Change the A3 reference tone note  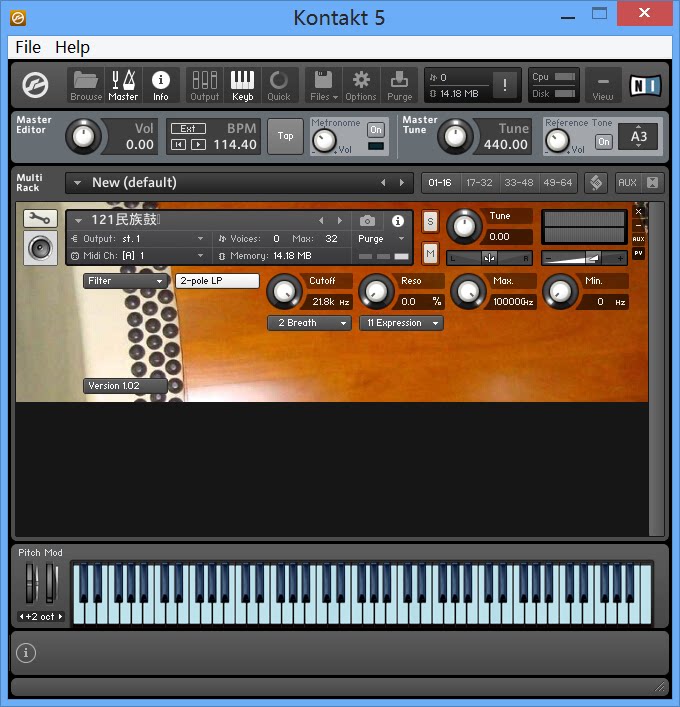[x=639, y=136]
